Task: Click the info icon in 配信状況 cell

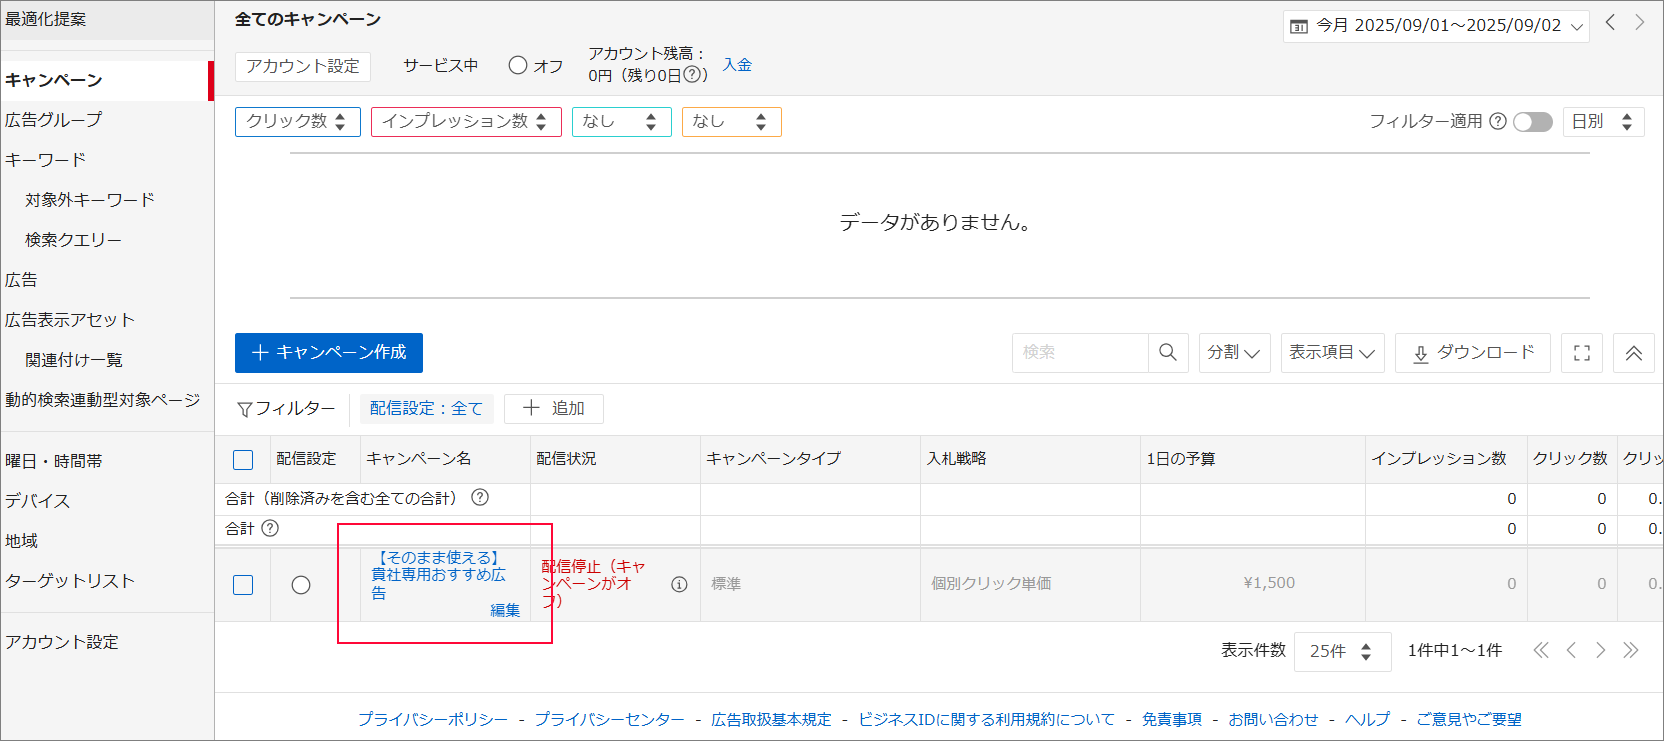Action: tap(679, 584)
